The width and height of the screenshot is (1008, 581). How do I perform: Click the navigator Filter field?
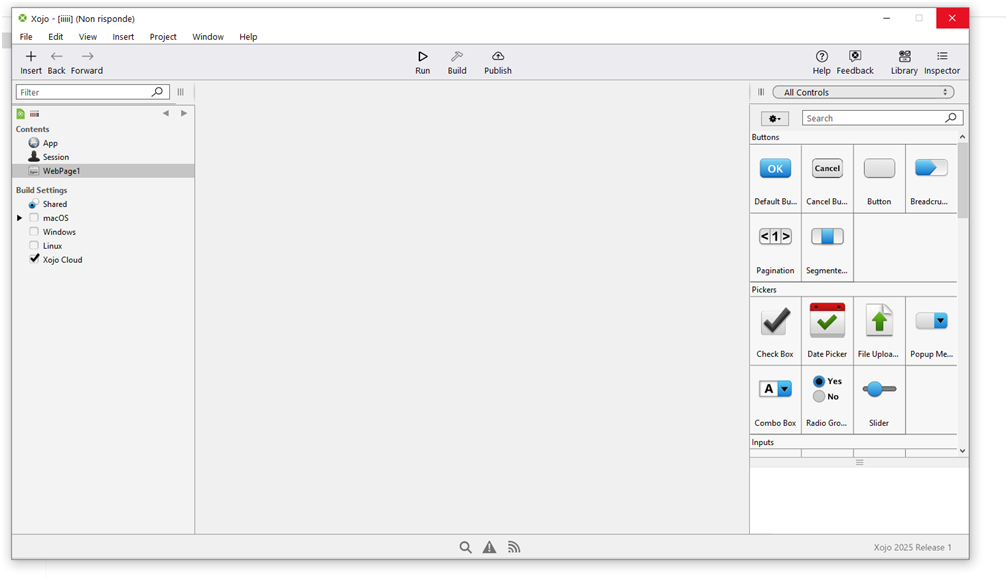pos(93,92)
